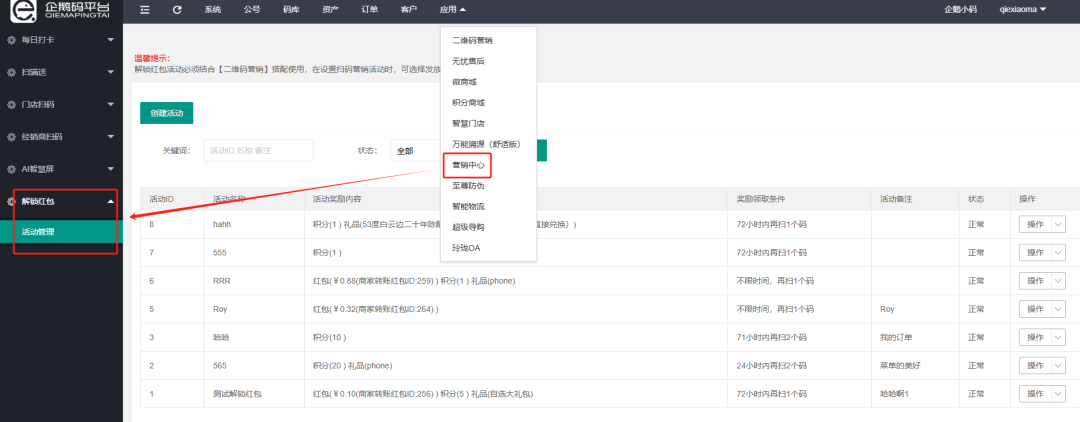The image size is (1080, 422).
Task: Click the gear icon beside AI智慧屏
Action: pos(12,168)
